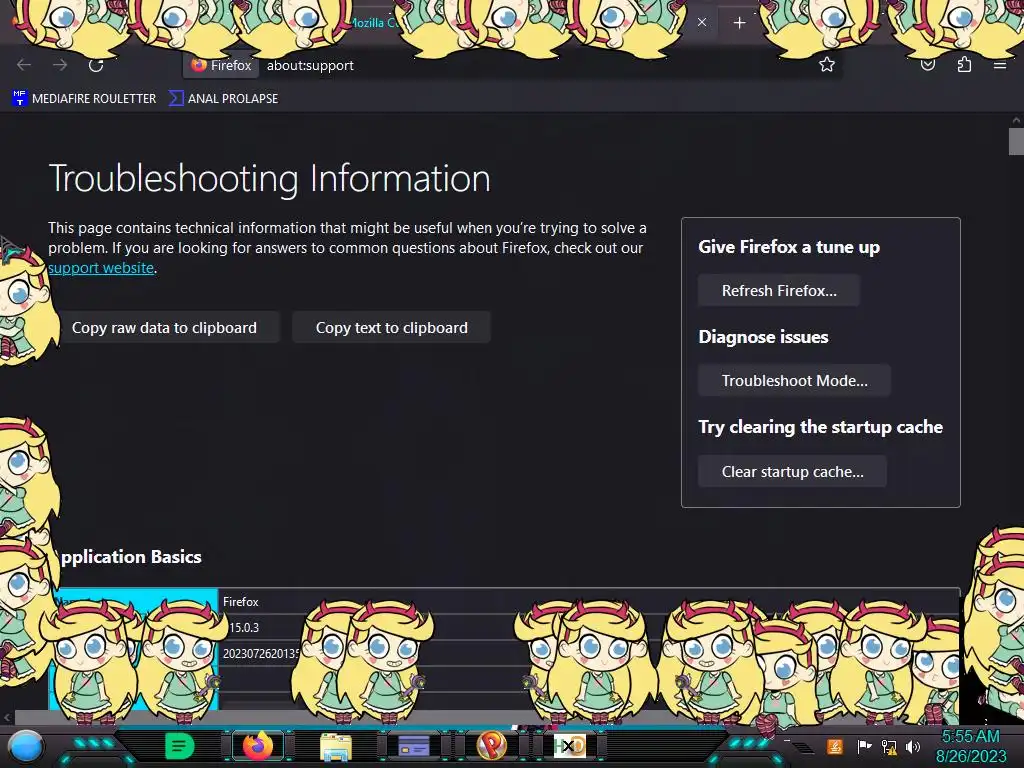Click the Firefox identity box in address bar

(221, 65)
